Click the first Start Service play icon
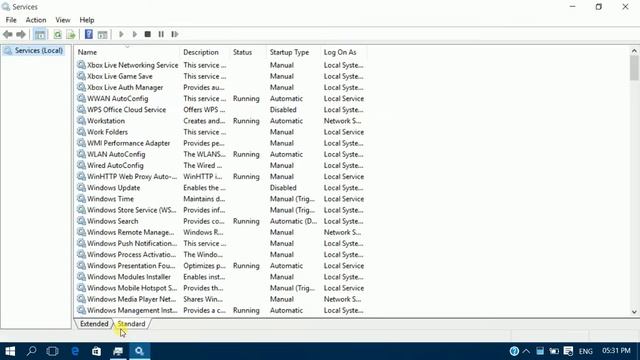 (x=121, y=34)
